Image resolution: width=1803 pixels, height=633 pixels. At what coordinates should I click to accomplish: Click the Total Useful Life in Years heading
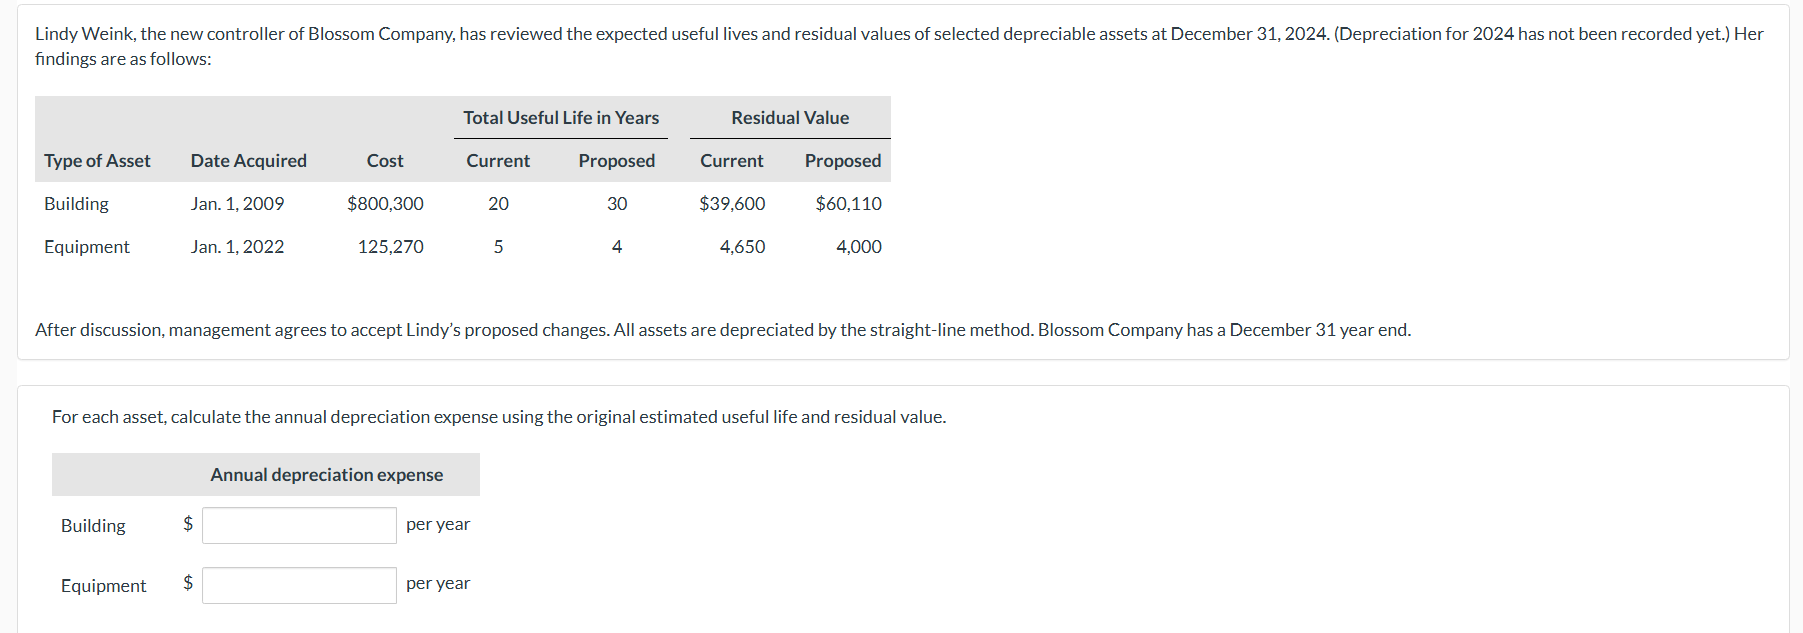(x=561, y=118)
